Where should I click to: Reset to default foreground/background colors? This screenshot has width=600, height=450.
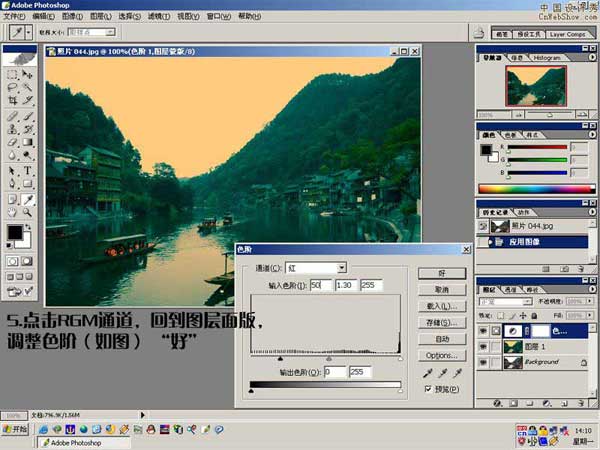point(9,245)
